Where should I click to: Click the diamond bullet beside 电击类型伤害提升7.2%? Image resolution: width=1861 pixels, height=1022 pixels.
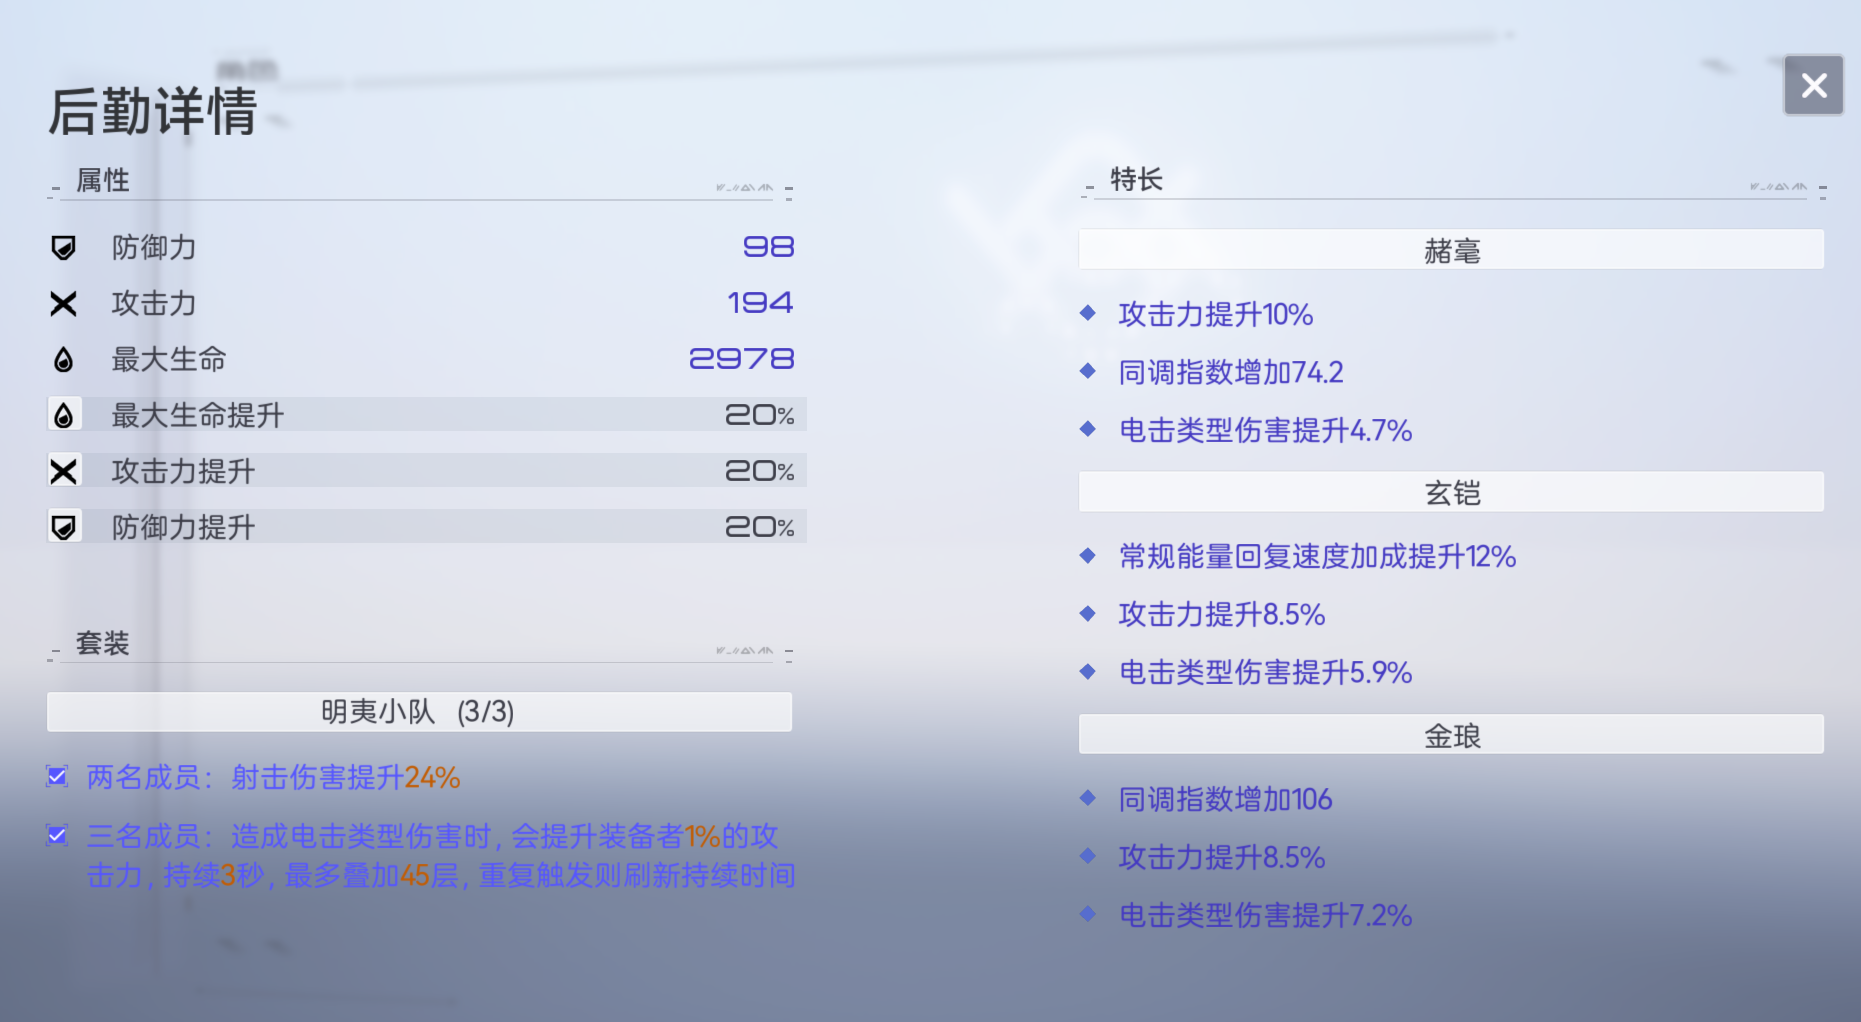[1088, 914]
